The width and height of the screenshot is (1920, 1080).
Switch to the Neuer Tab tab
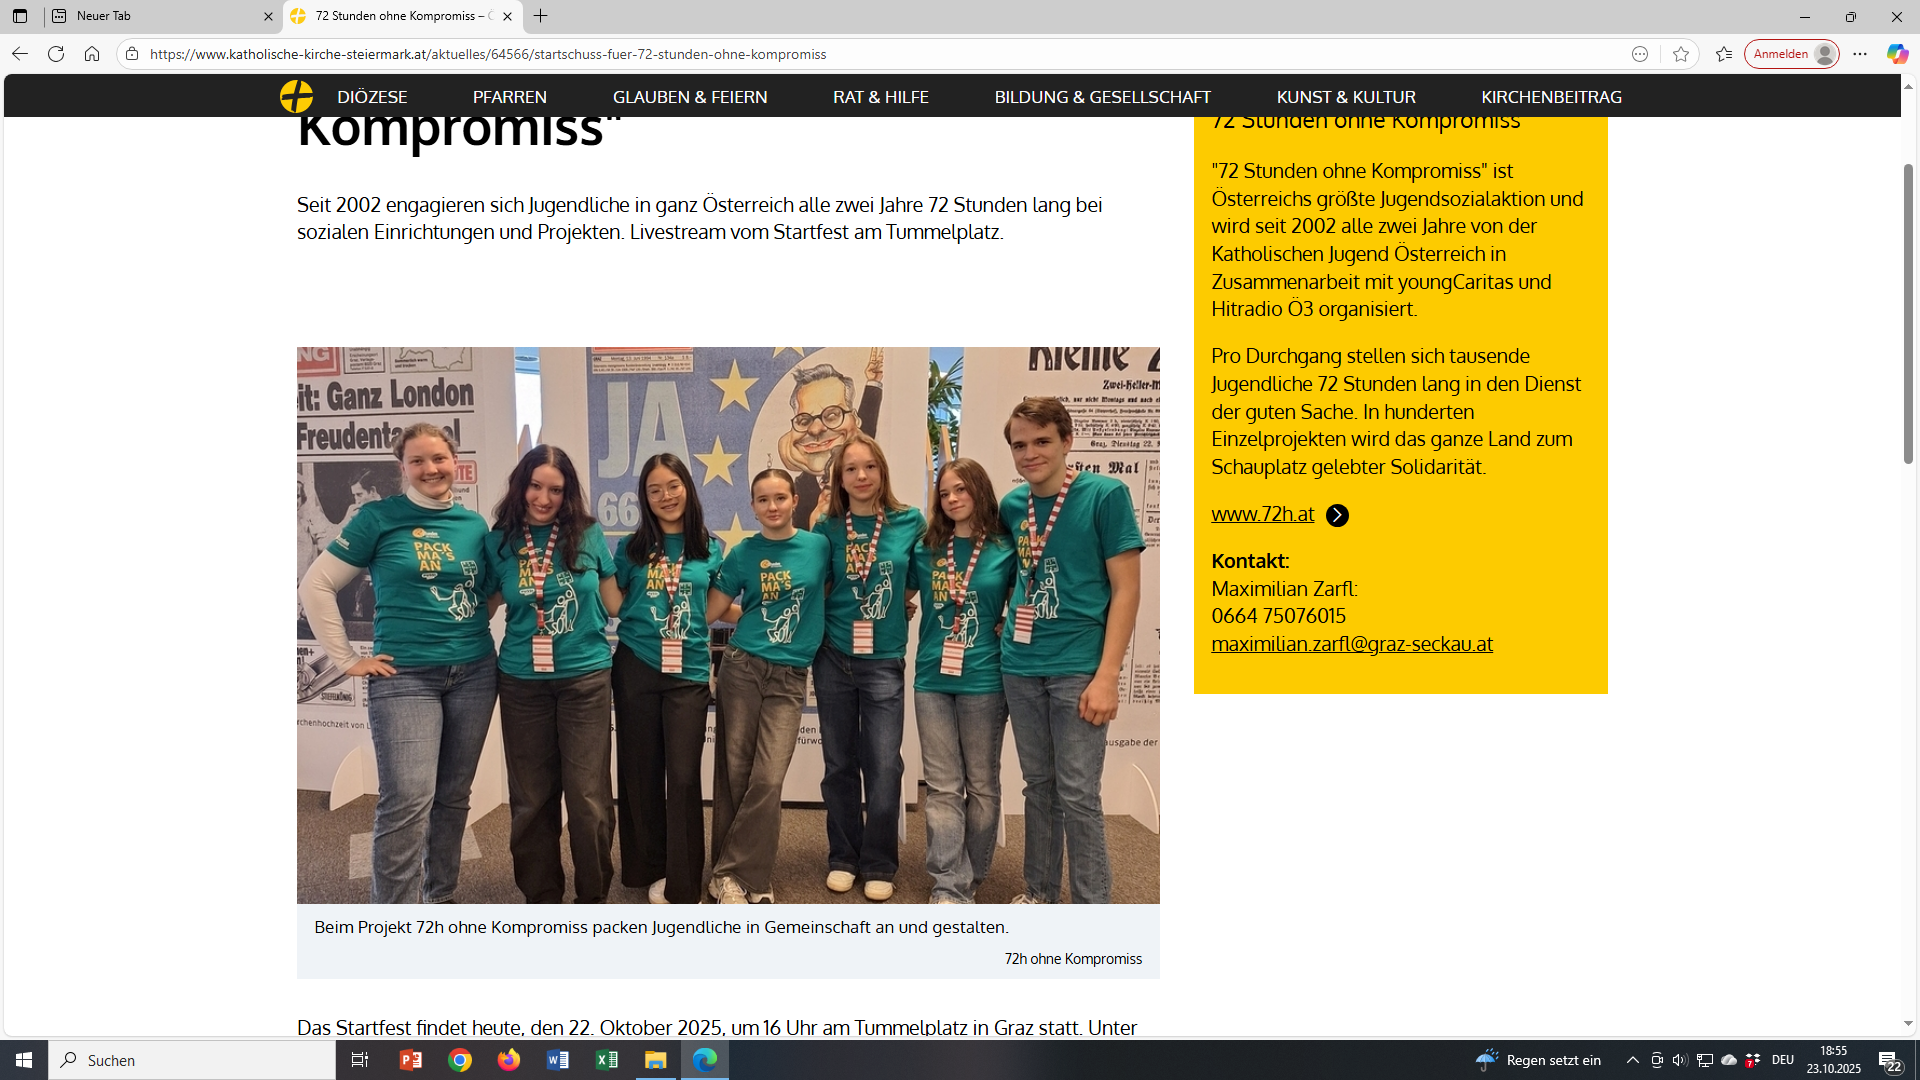point(160,16)
